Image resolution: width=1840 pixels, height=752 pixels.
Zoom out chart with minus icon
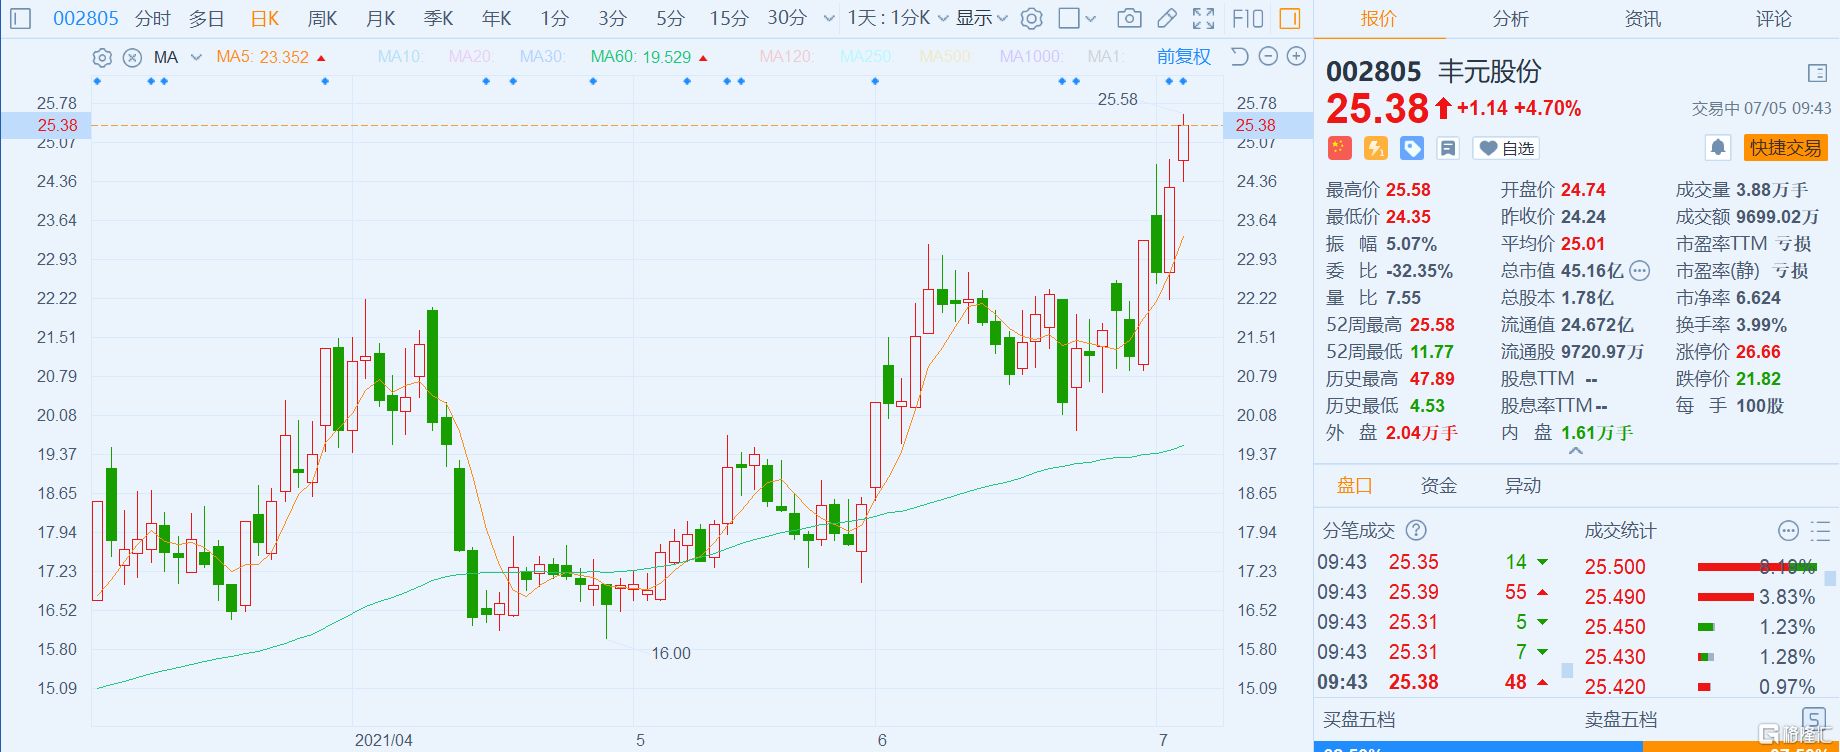(1268, 57)
